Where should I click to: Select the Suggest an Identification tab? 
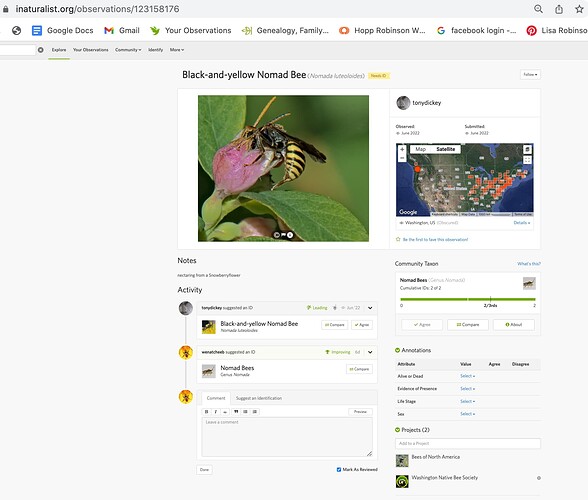pos(259,398)
